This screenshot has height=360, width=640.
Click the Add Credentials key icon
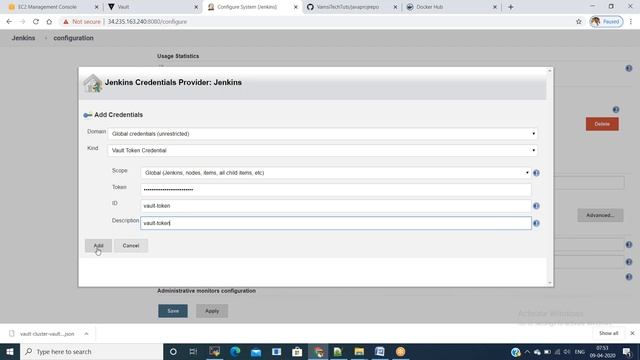87,115
